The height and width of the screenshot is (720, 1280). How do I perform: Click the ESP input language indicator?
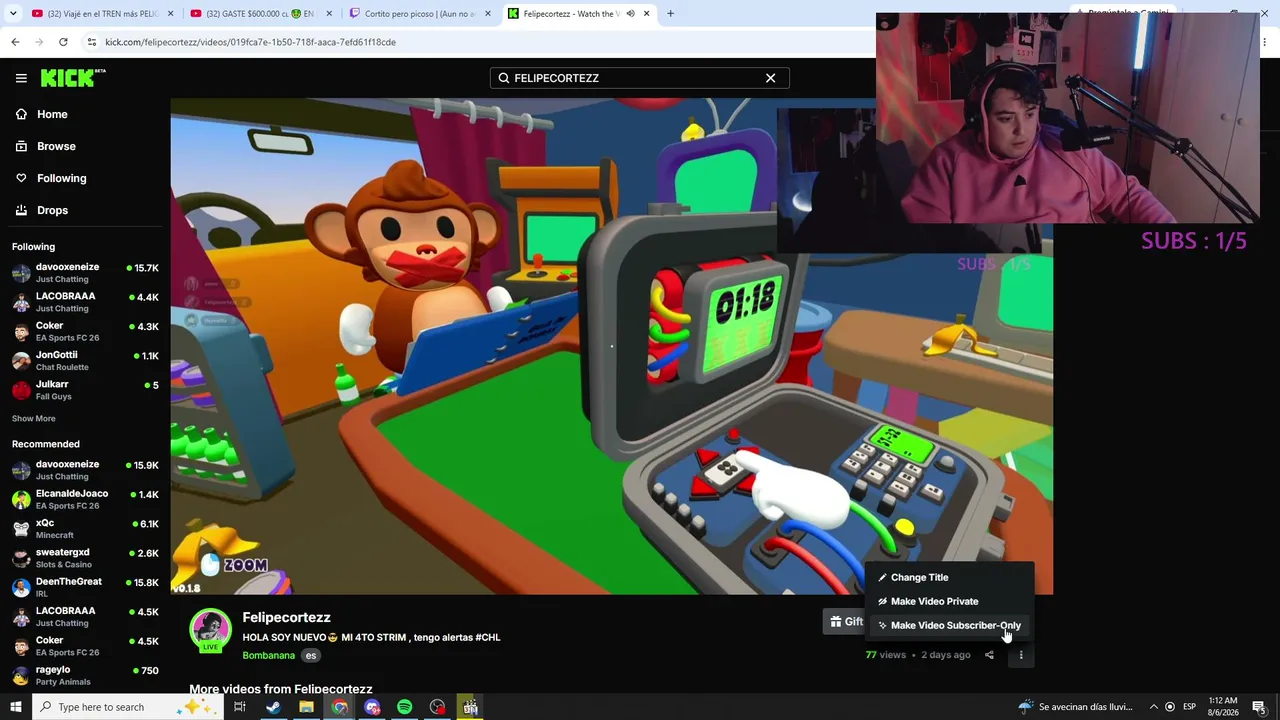pos(1189,707)
